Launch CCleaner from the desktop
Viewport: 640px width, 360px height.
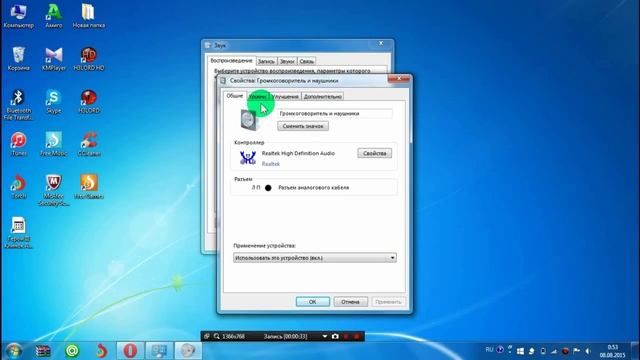click(x=89, y=144)
